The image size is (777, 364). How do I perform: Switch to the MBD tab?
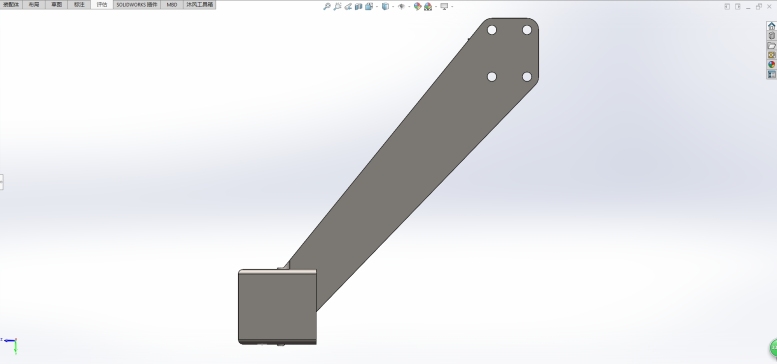(171, 4)
